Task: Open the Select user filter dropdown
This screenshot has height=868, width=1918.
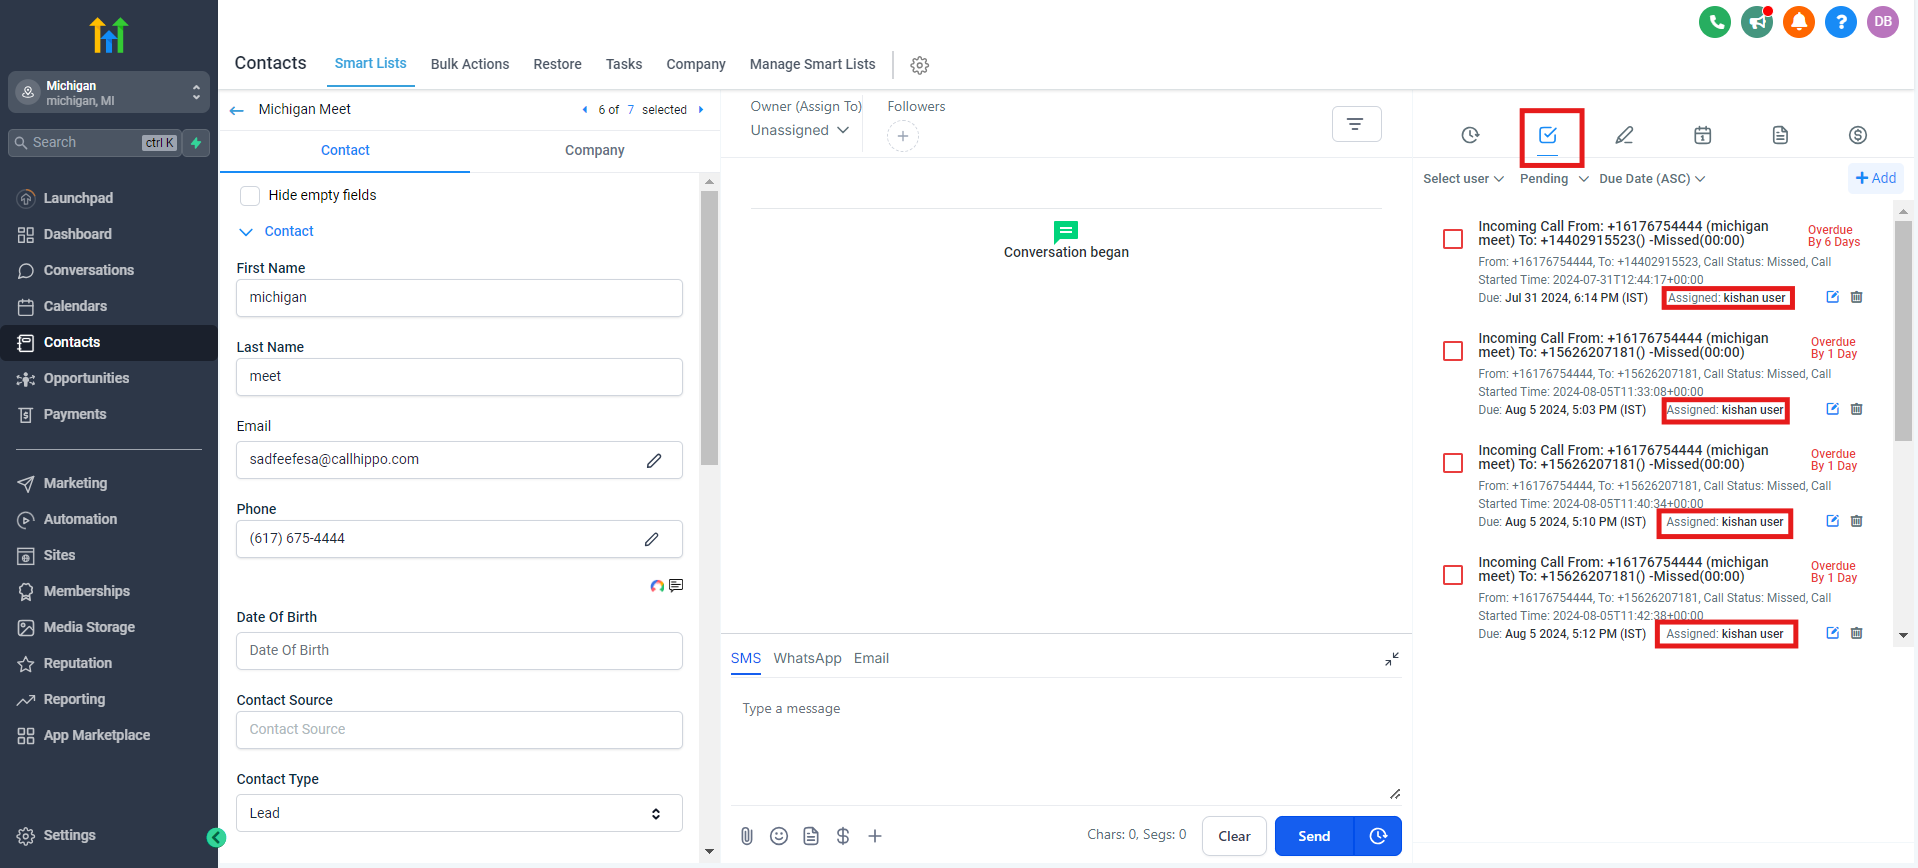Action: pyautogui.click(x=1463, y=179)
